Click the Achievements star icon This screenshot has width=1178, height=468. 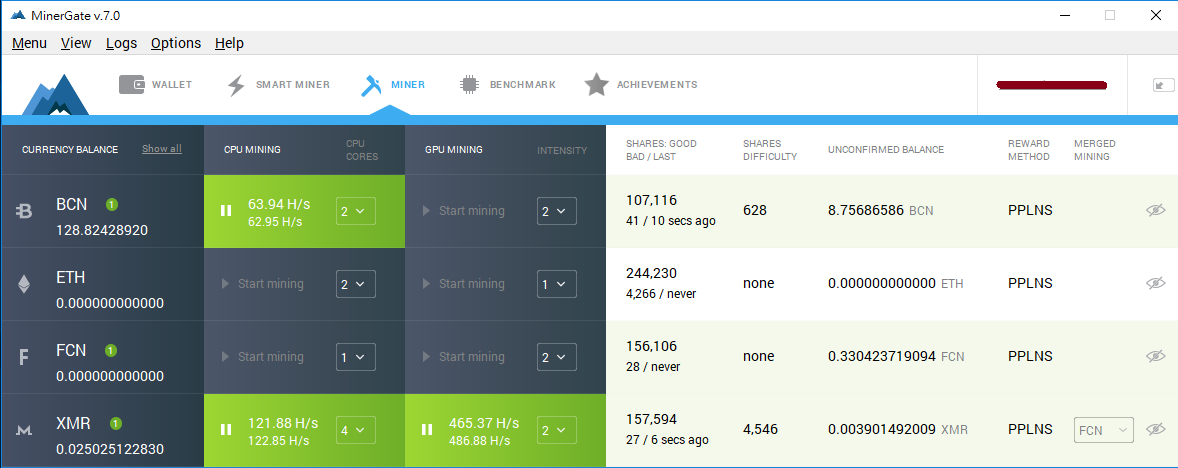597,85
